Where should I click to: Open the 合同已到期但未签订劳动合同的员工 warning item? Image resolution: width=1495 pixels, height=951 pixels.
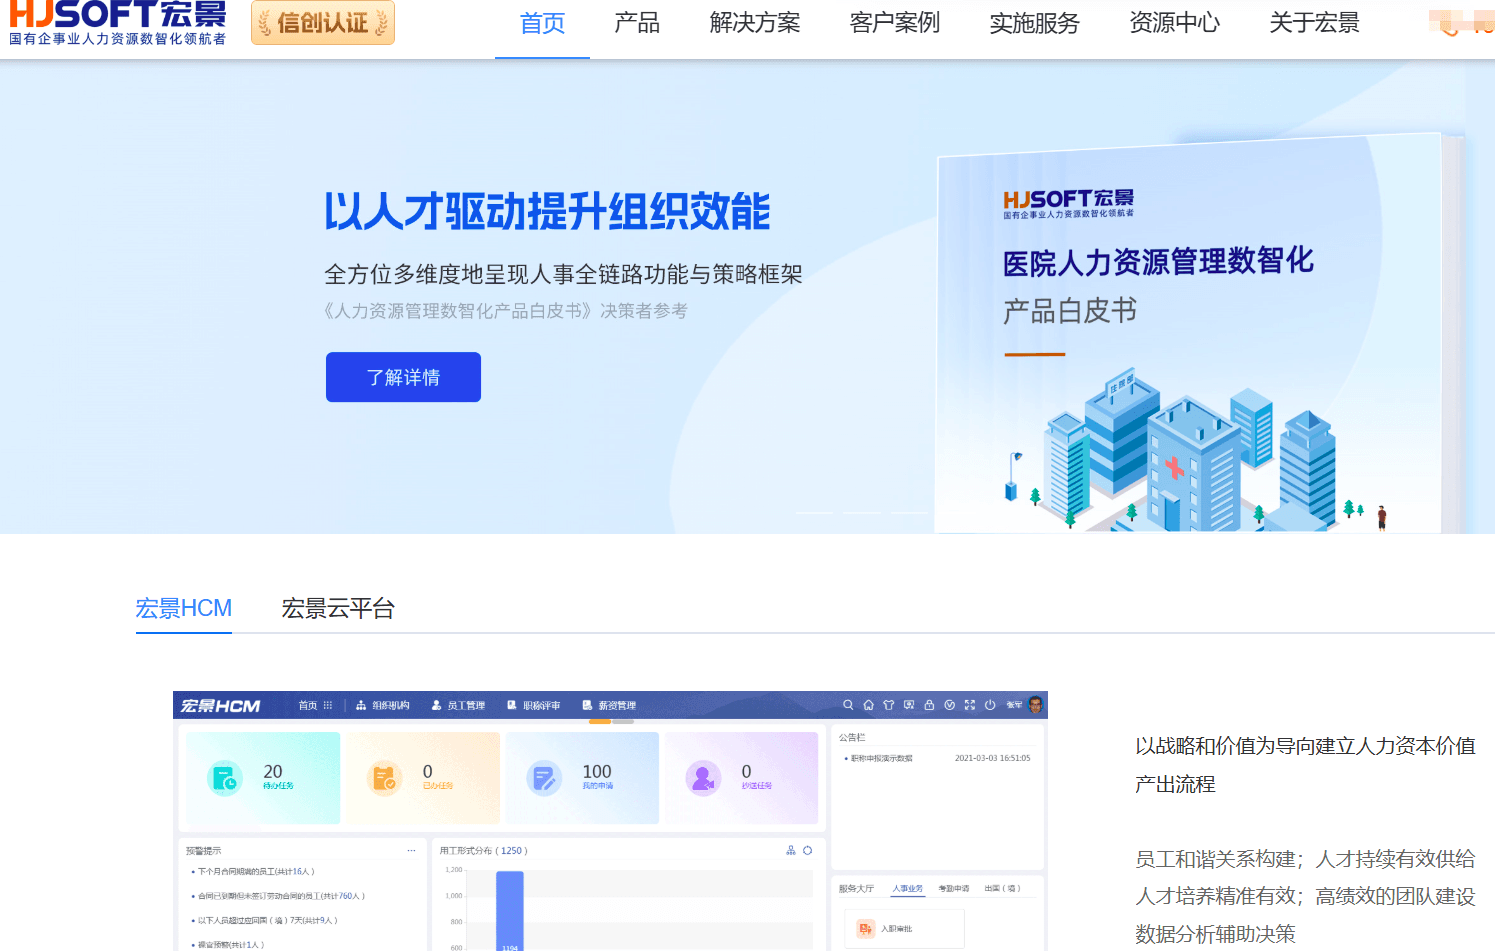(x=281, y=896)
